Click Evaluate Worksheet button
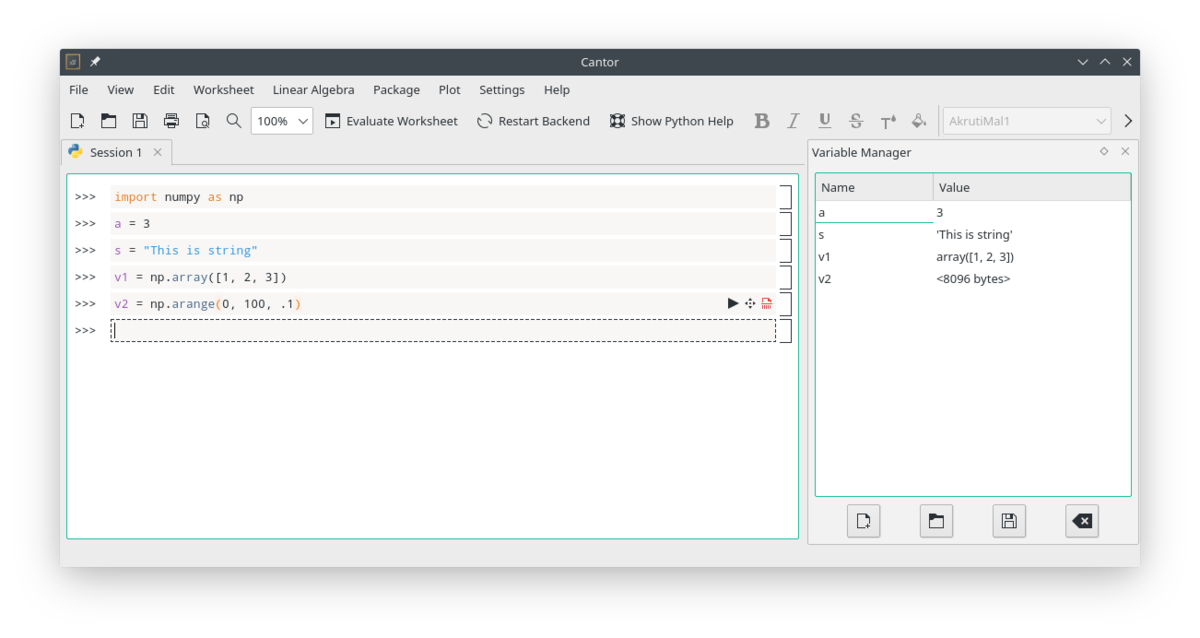Screen dimensions: 1200x638 coord(391,121)
